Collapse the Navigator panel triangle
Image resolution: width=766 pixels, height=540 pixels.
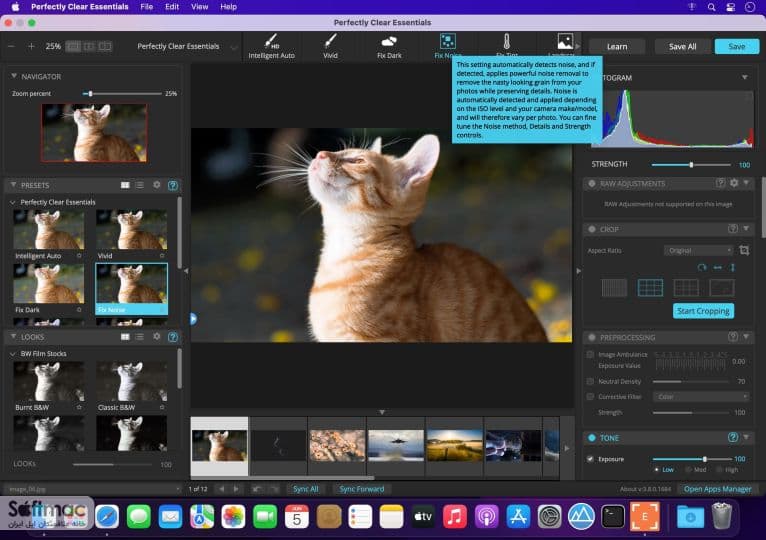tap(14, 76)
